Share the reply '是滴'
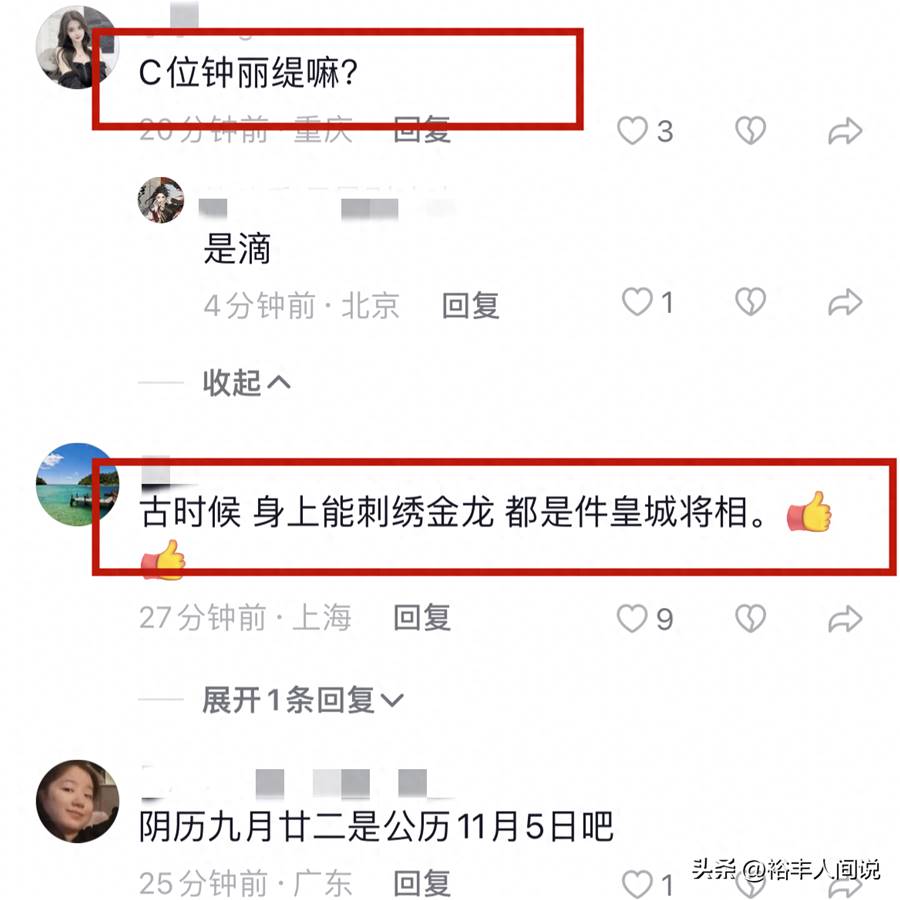900x900 pixels. (x=845, y=302)
